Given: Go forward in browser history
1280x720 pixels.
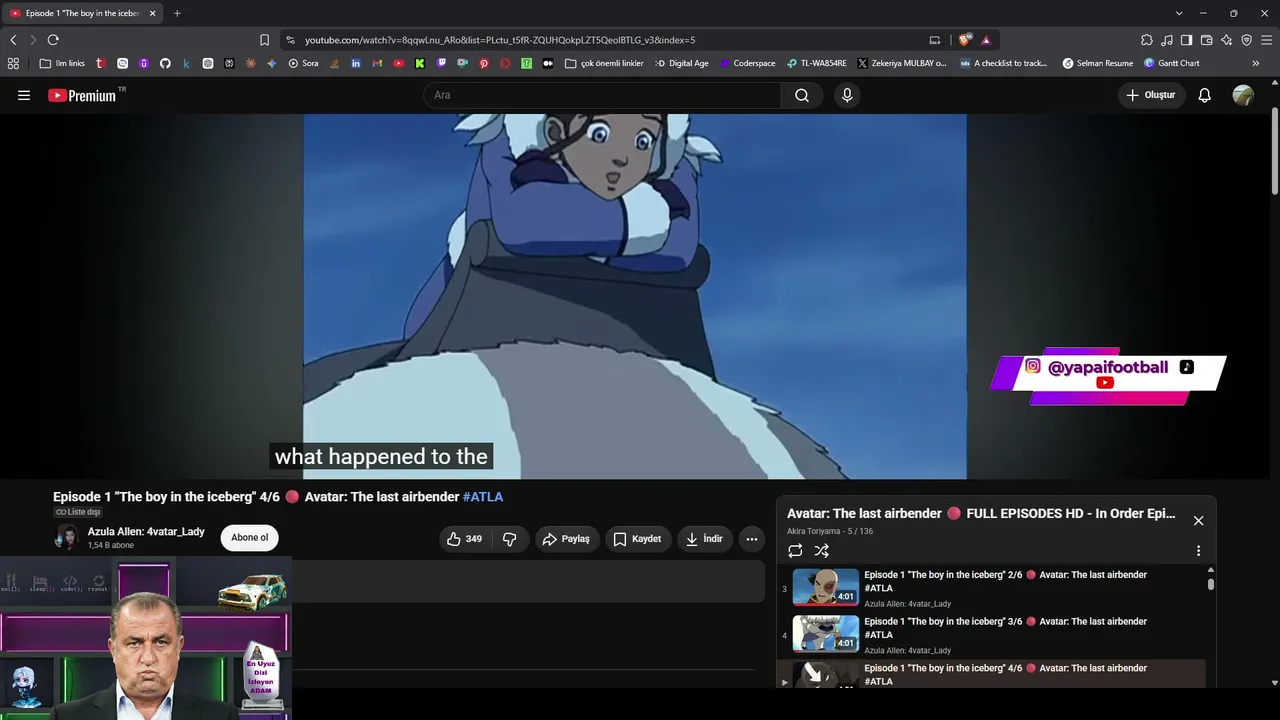Looking at the screenshot, I should coord(33,40).
